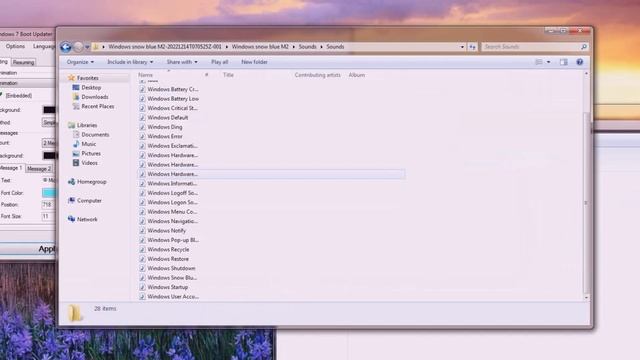Screen dimensions: 640x360
Task: Click the black Background swatch just above Message 1
Action: tap(50, 156)
